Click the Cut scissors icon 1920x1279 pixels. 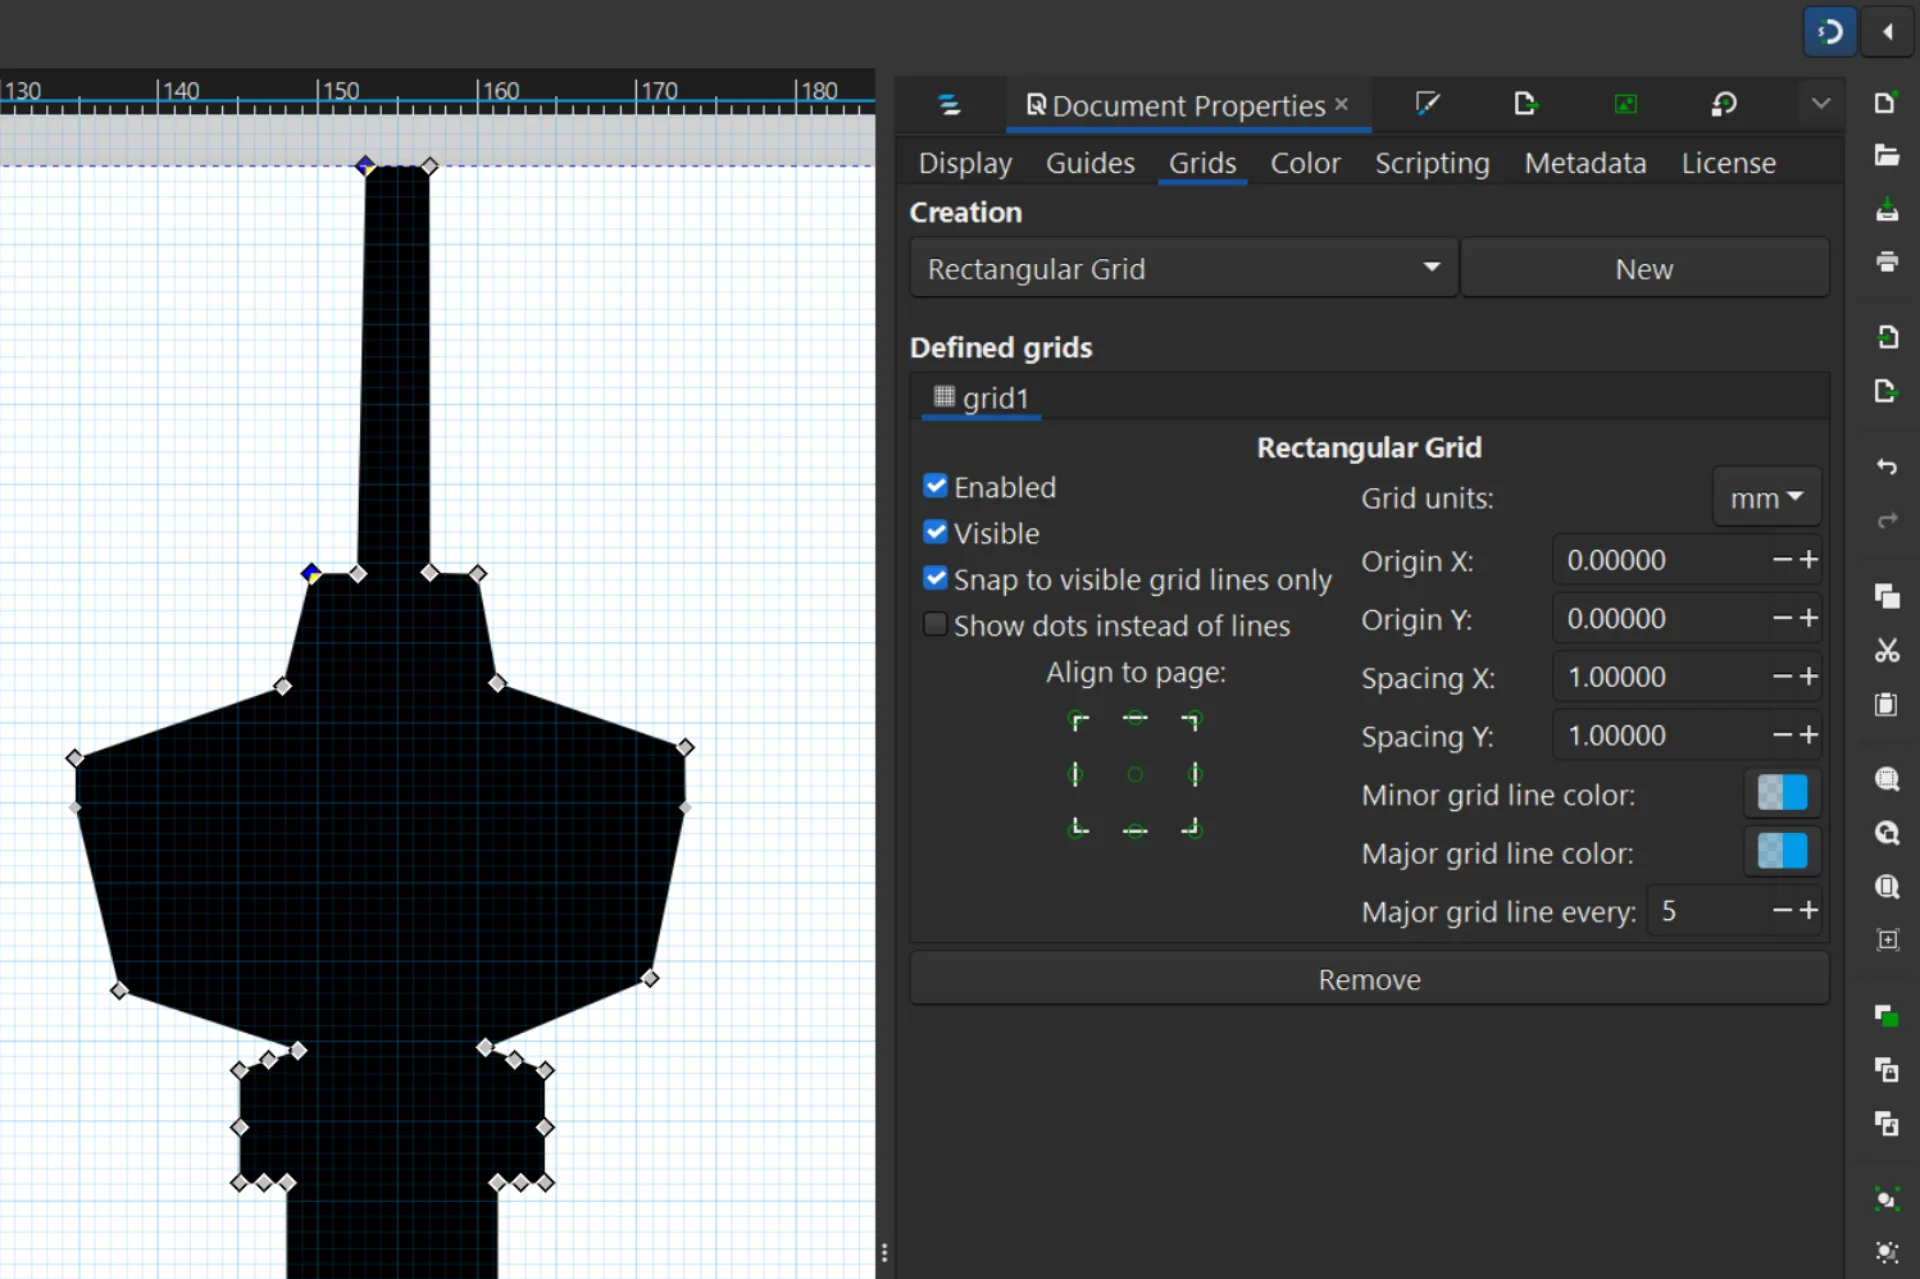click(1886, 651)
